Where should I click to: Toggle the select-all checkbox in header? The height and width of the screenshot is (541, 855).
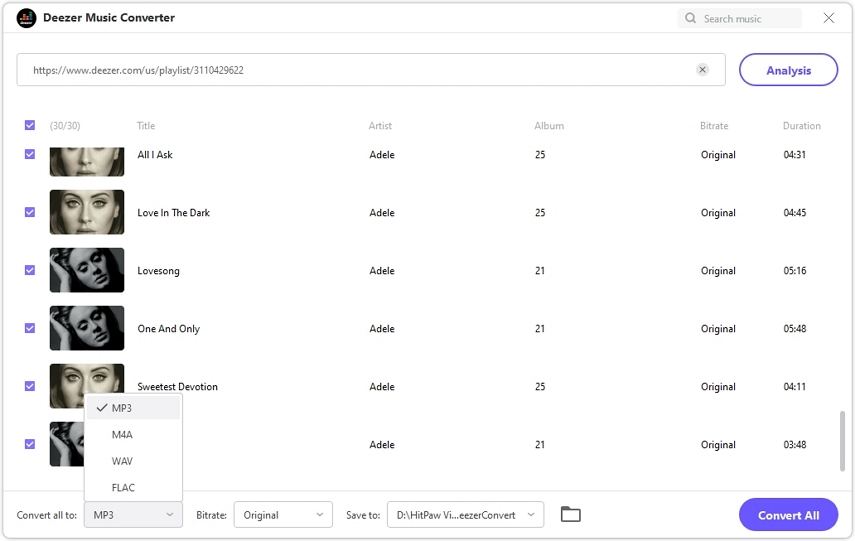pyautogui.click(x=30, y=125)
